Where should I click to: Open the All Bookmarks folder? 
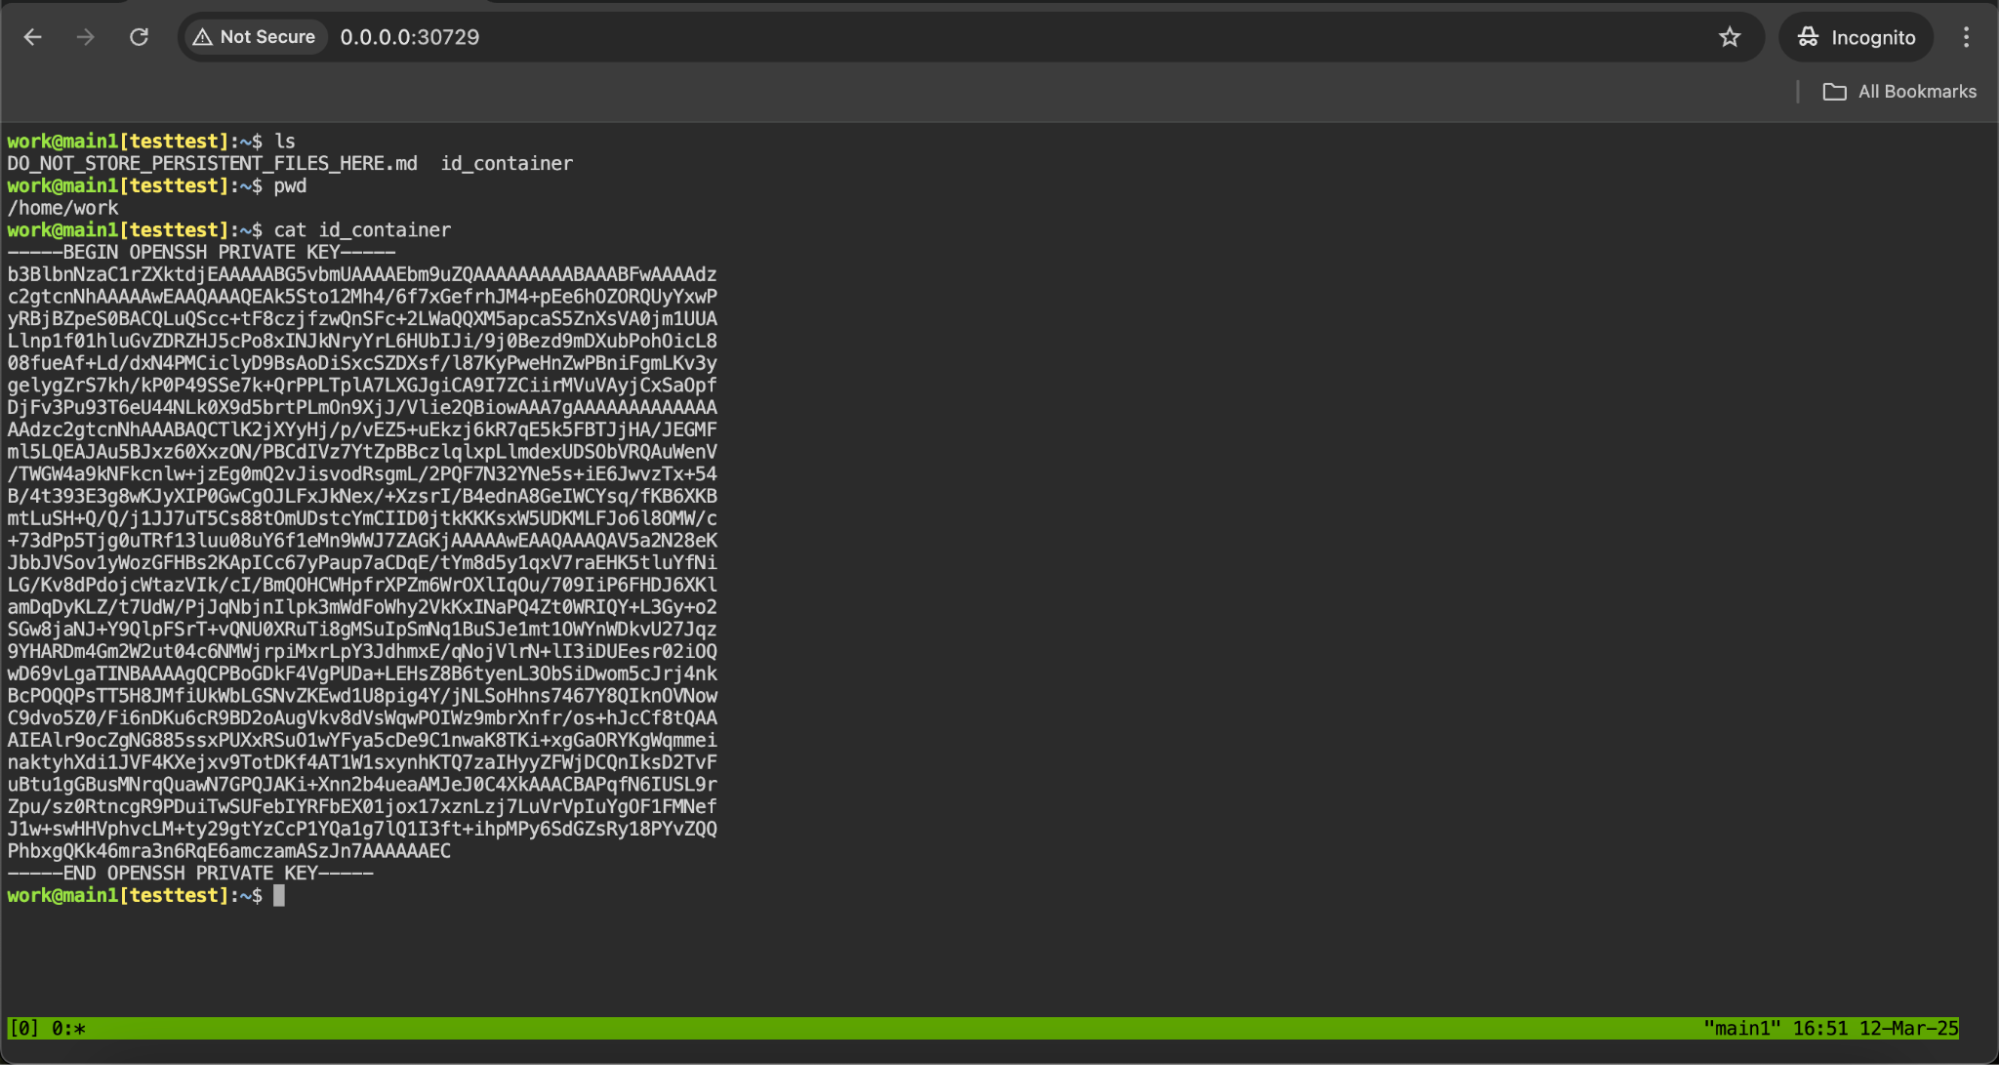[1899, 91]
